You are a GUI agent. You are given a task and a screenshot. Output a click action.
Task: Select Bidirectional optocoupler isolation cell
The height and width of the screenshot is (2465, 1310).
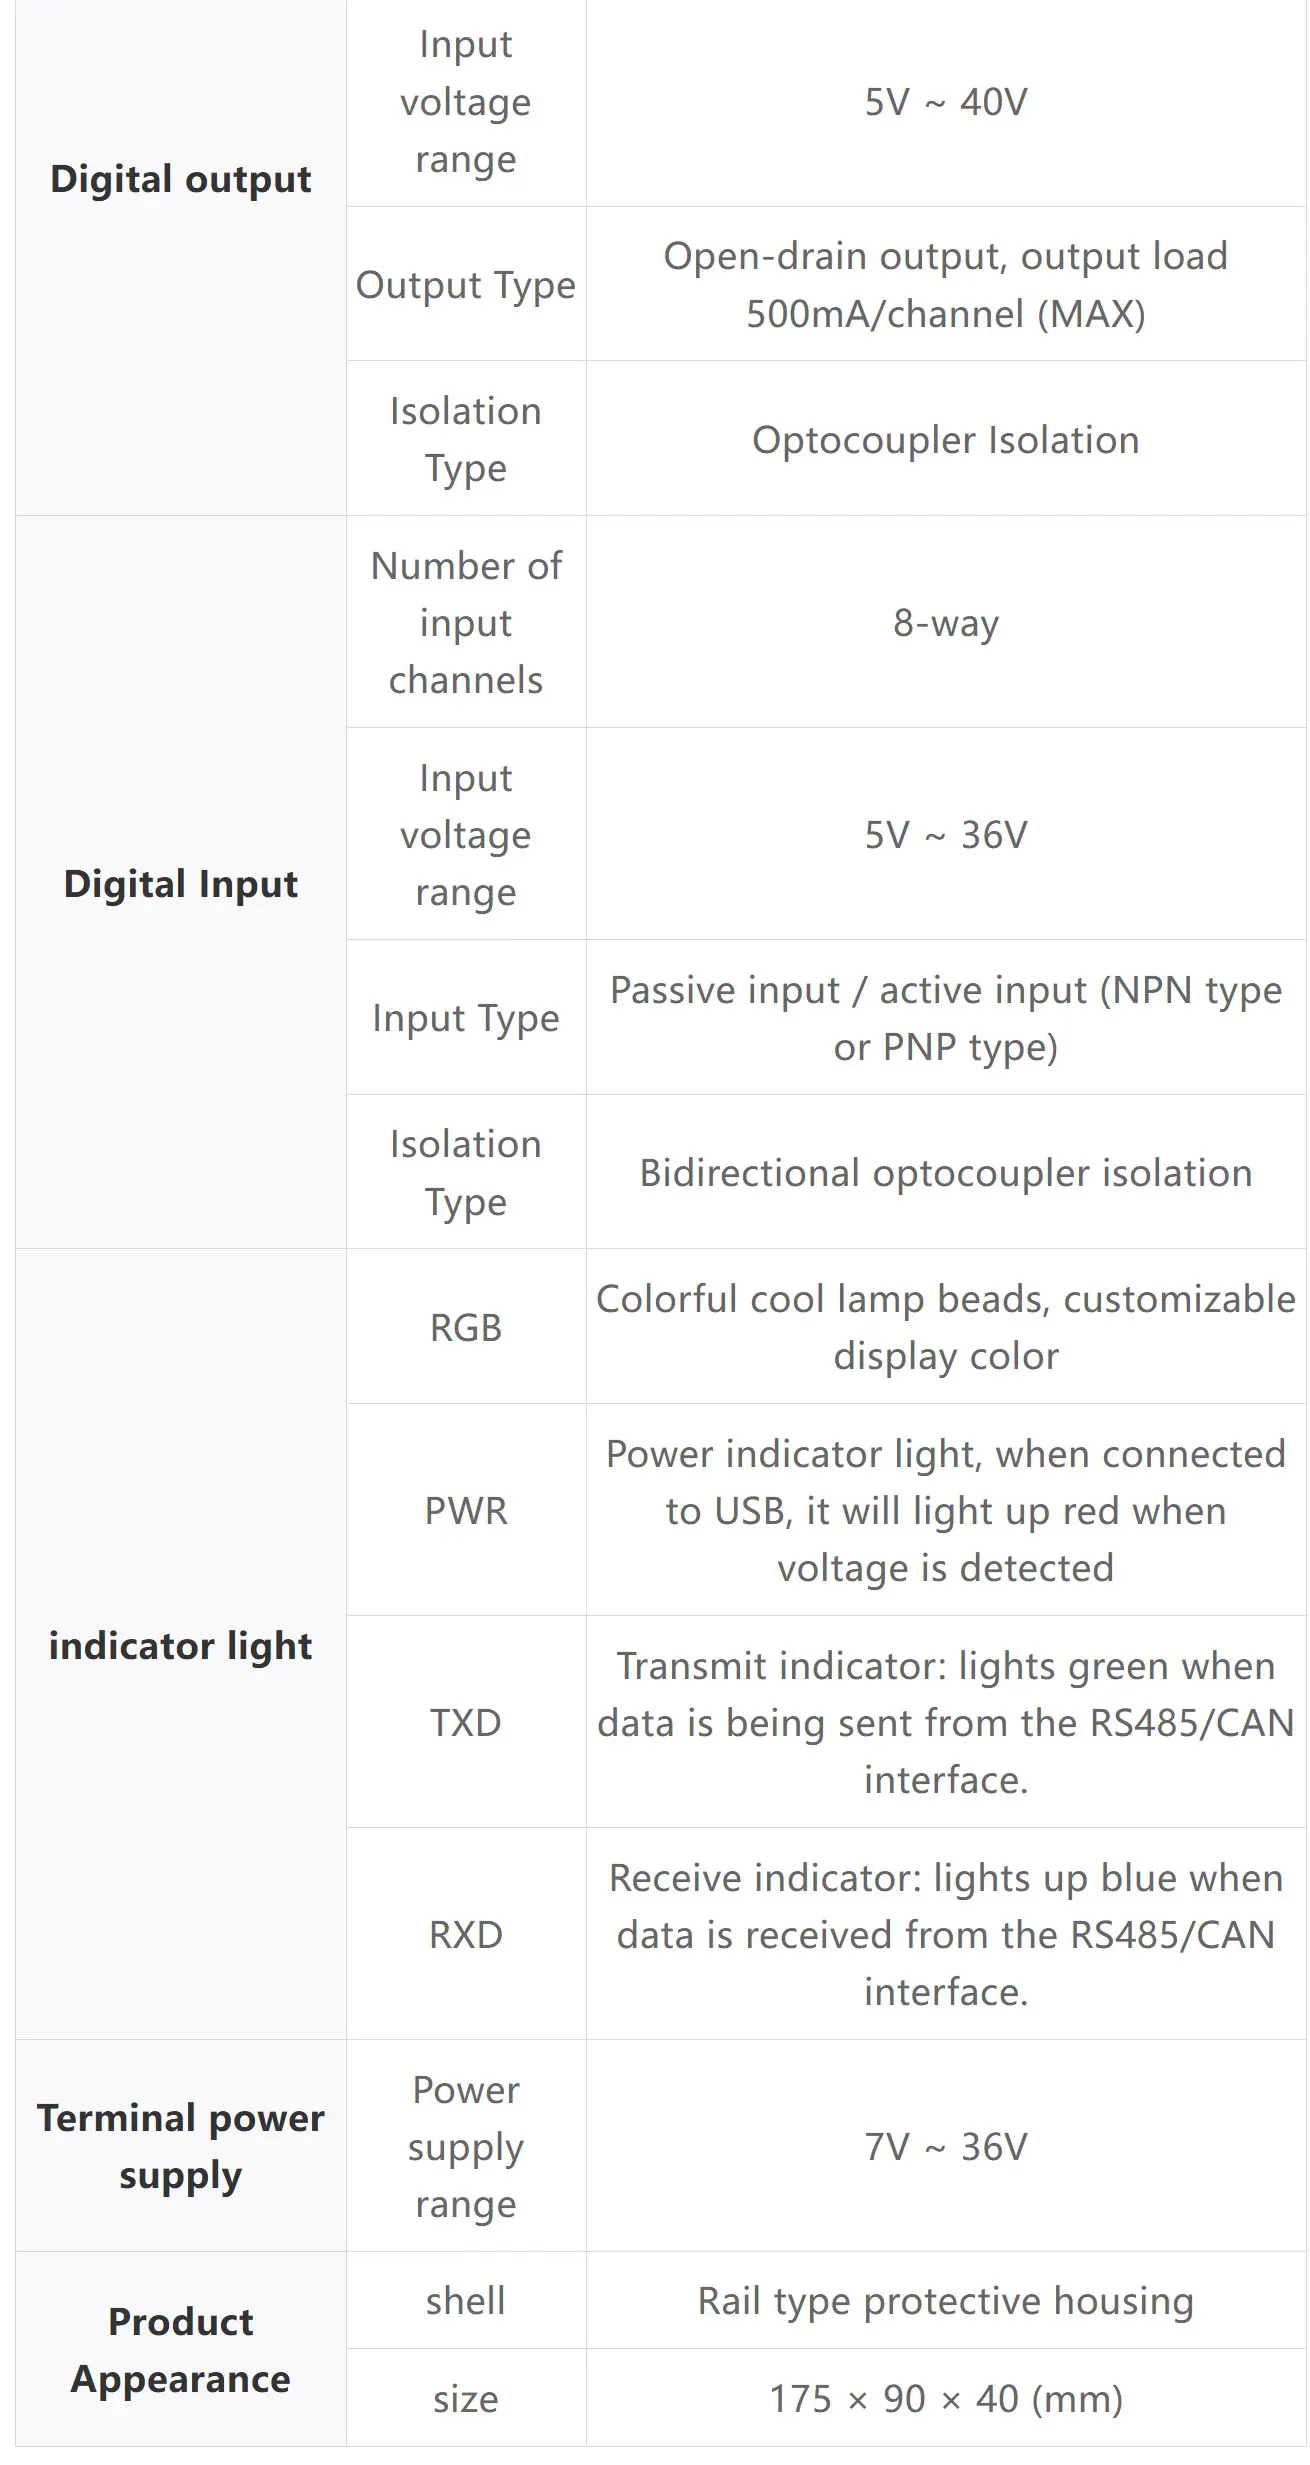click(946, 1173)
